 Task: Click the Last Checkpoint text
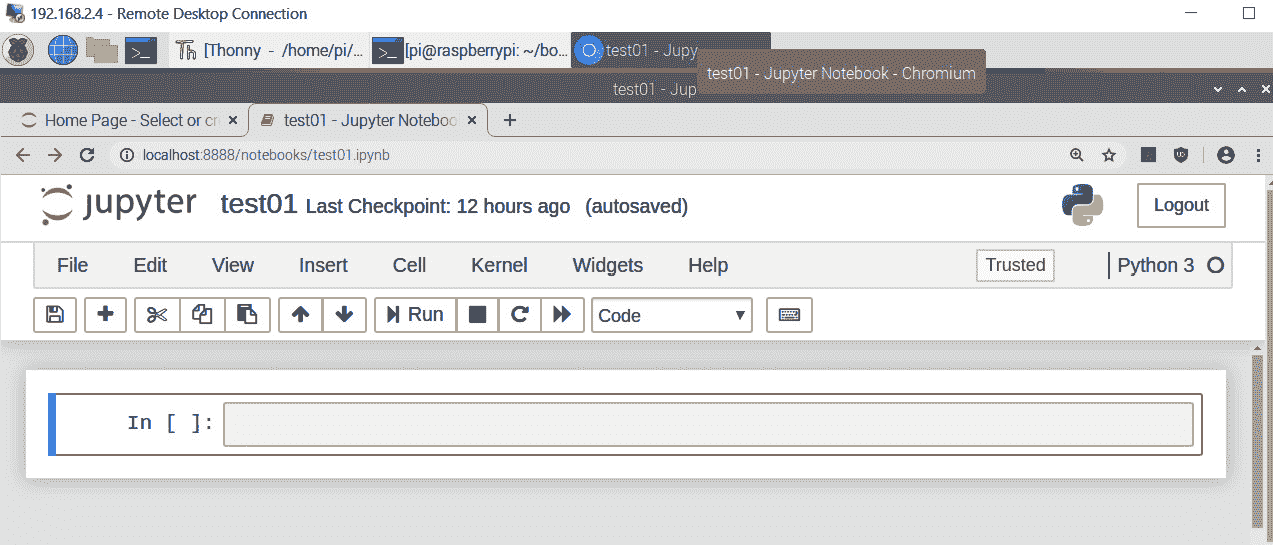[438, 207]
